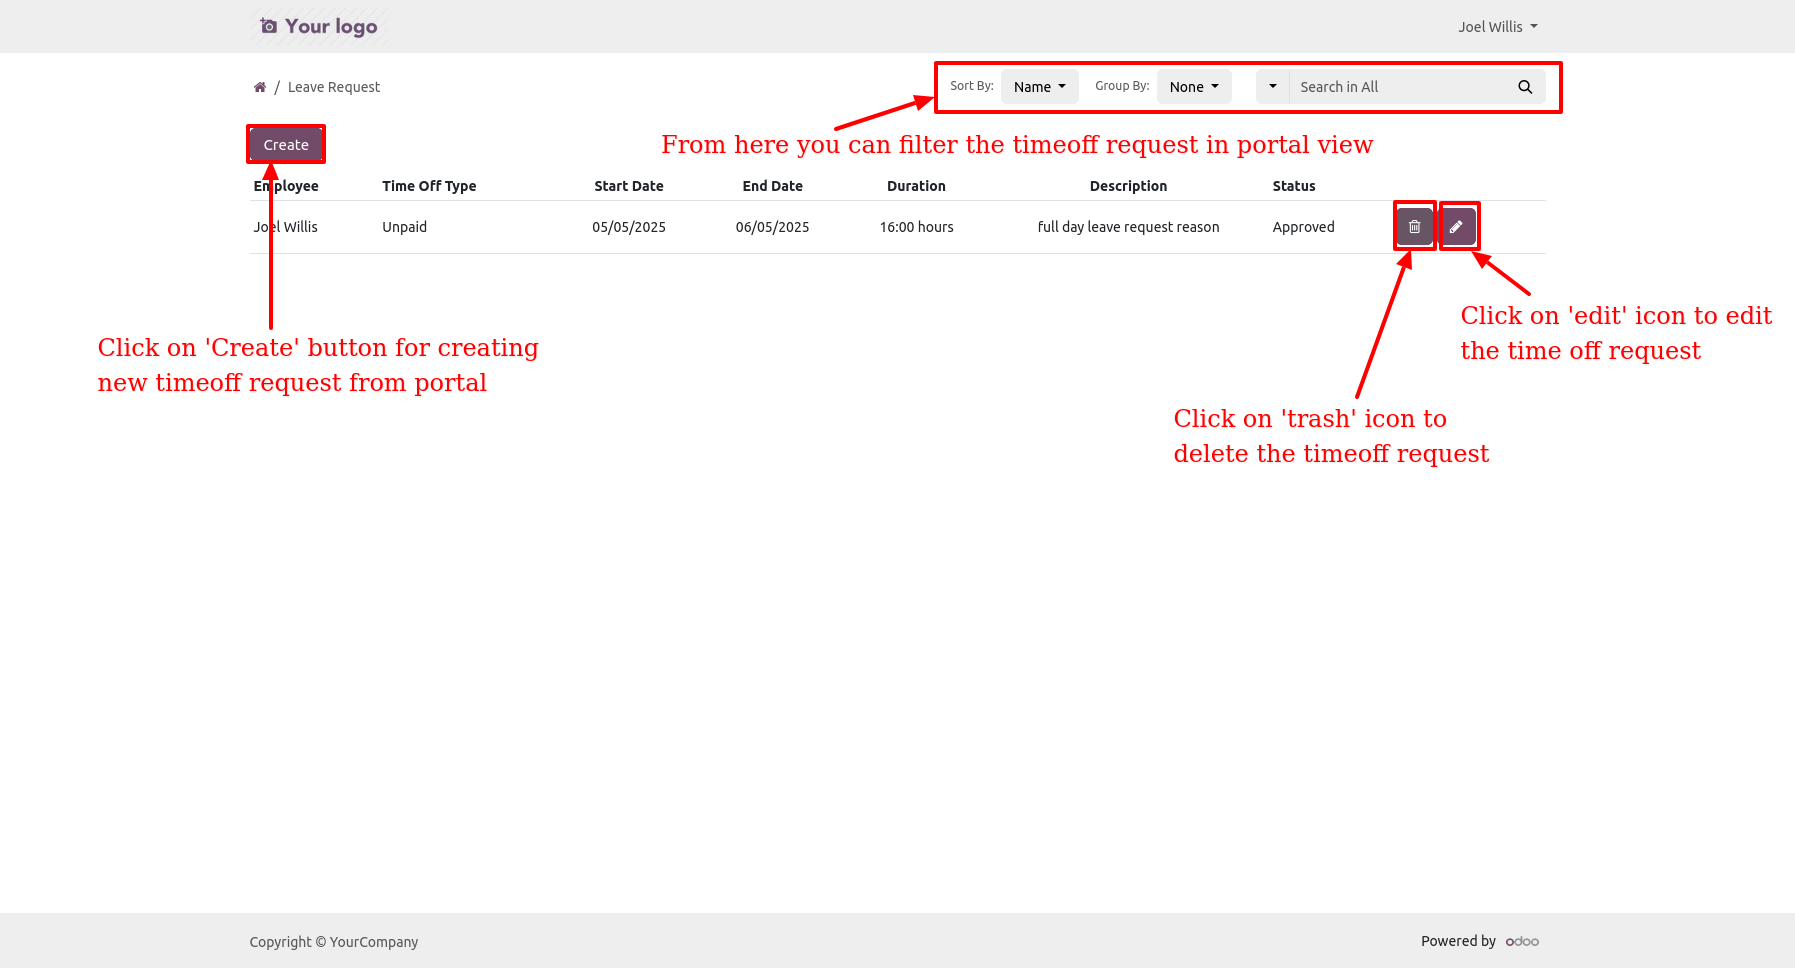Open the Group By 'None' dropdown
This screenshot has width=1795, height=968.
1193,87
